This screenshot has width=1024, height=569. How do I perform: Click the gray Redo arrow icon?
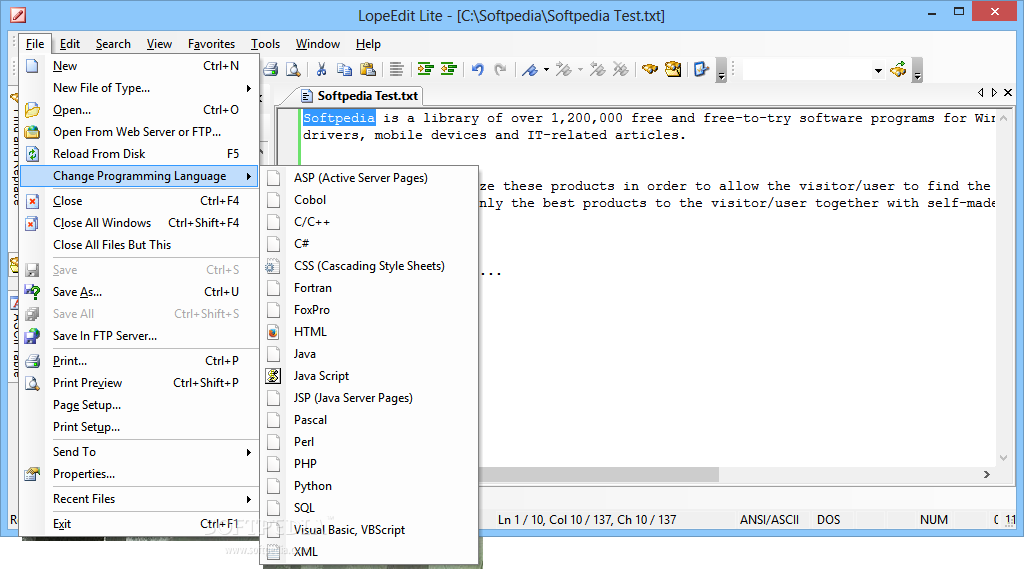tap(500, 69)
